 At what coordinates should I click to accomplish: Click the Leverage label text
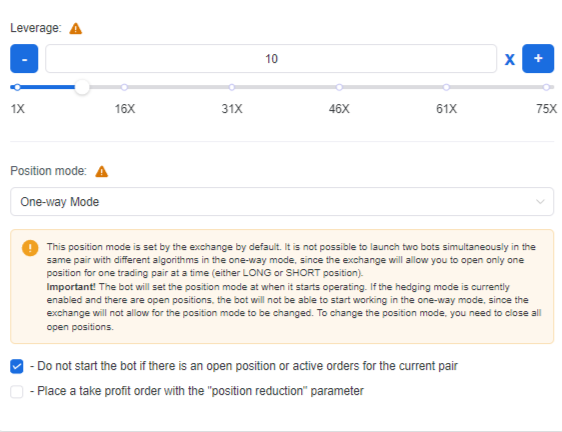(x=36, y=28)
